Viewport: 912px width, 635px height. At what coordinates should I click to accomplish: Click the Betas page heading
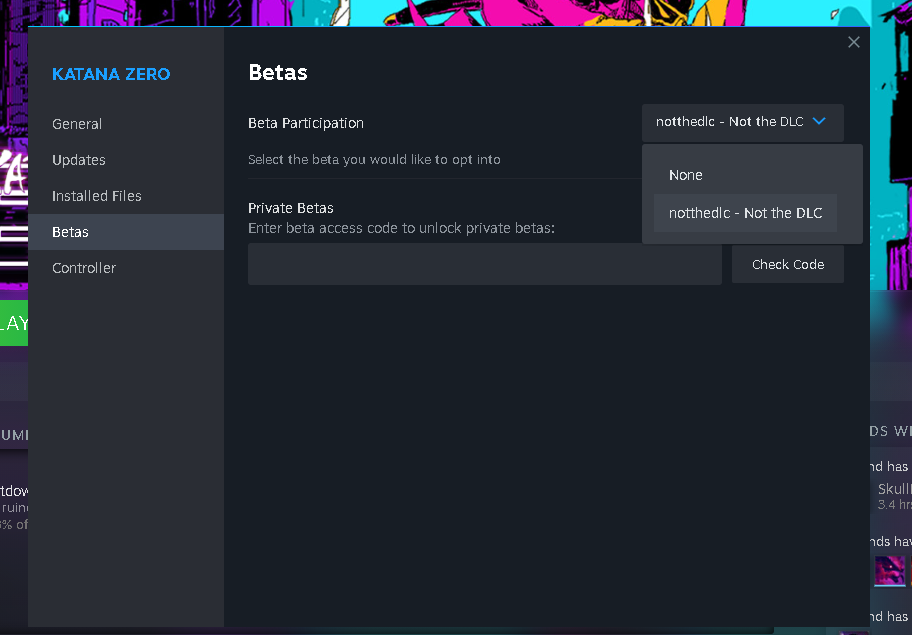(x=278, y=72)
